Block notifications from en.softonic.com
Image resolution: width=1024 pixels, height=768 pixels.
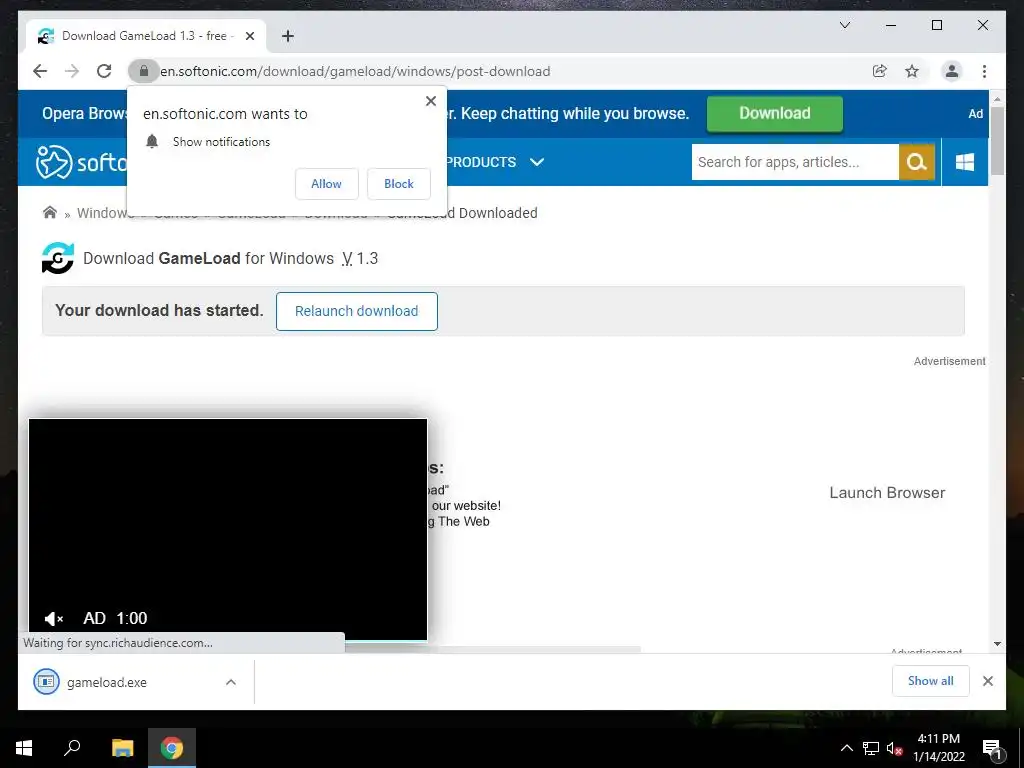[398, 184]
